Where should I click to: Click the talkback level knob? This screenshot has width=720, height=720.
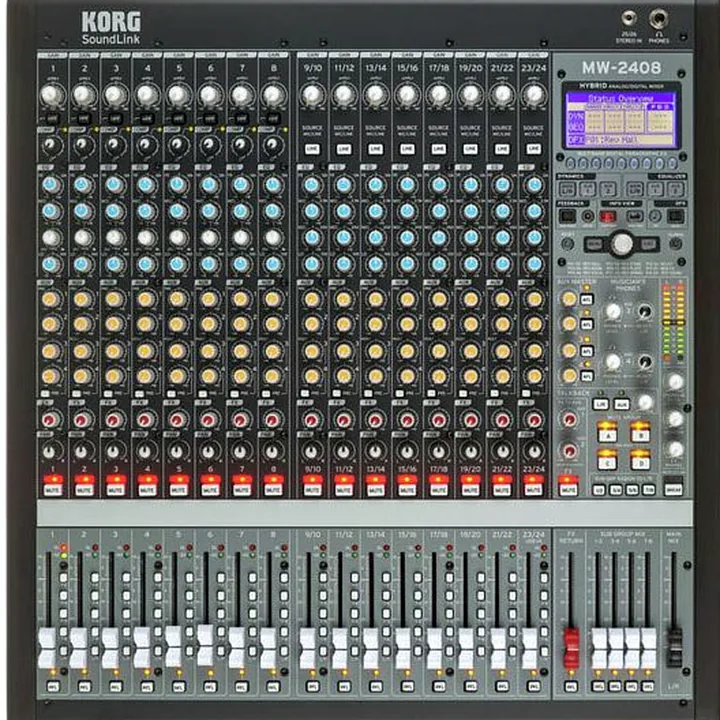pos(646,402)
